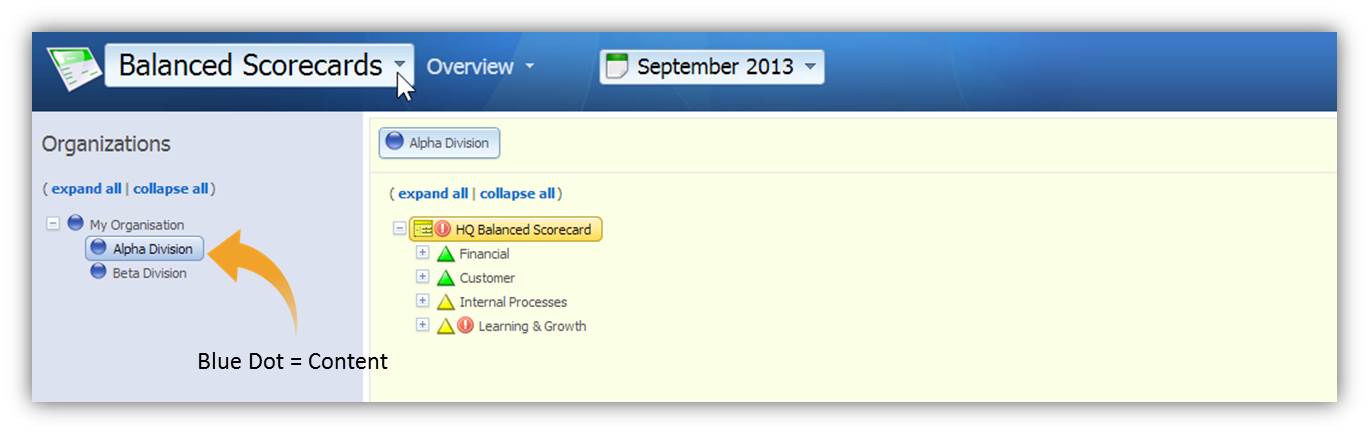1369x434 pixels.
Task: Click the calendar icon beside September 2013
Action: tap(618, 67)
